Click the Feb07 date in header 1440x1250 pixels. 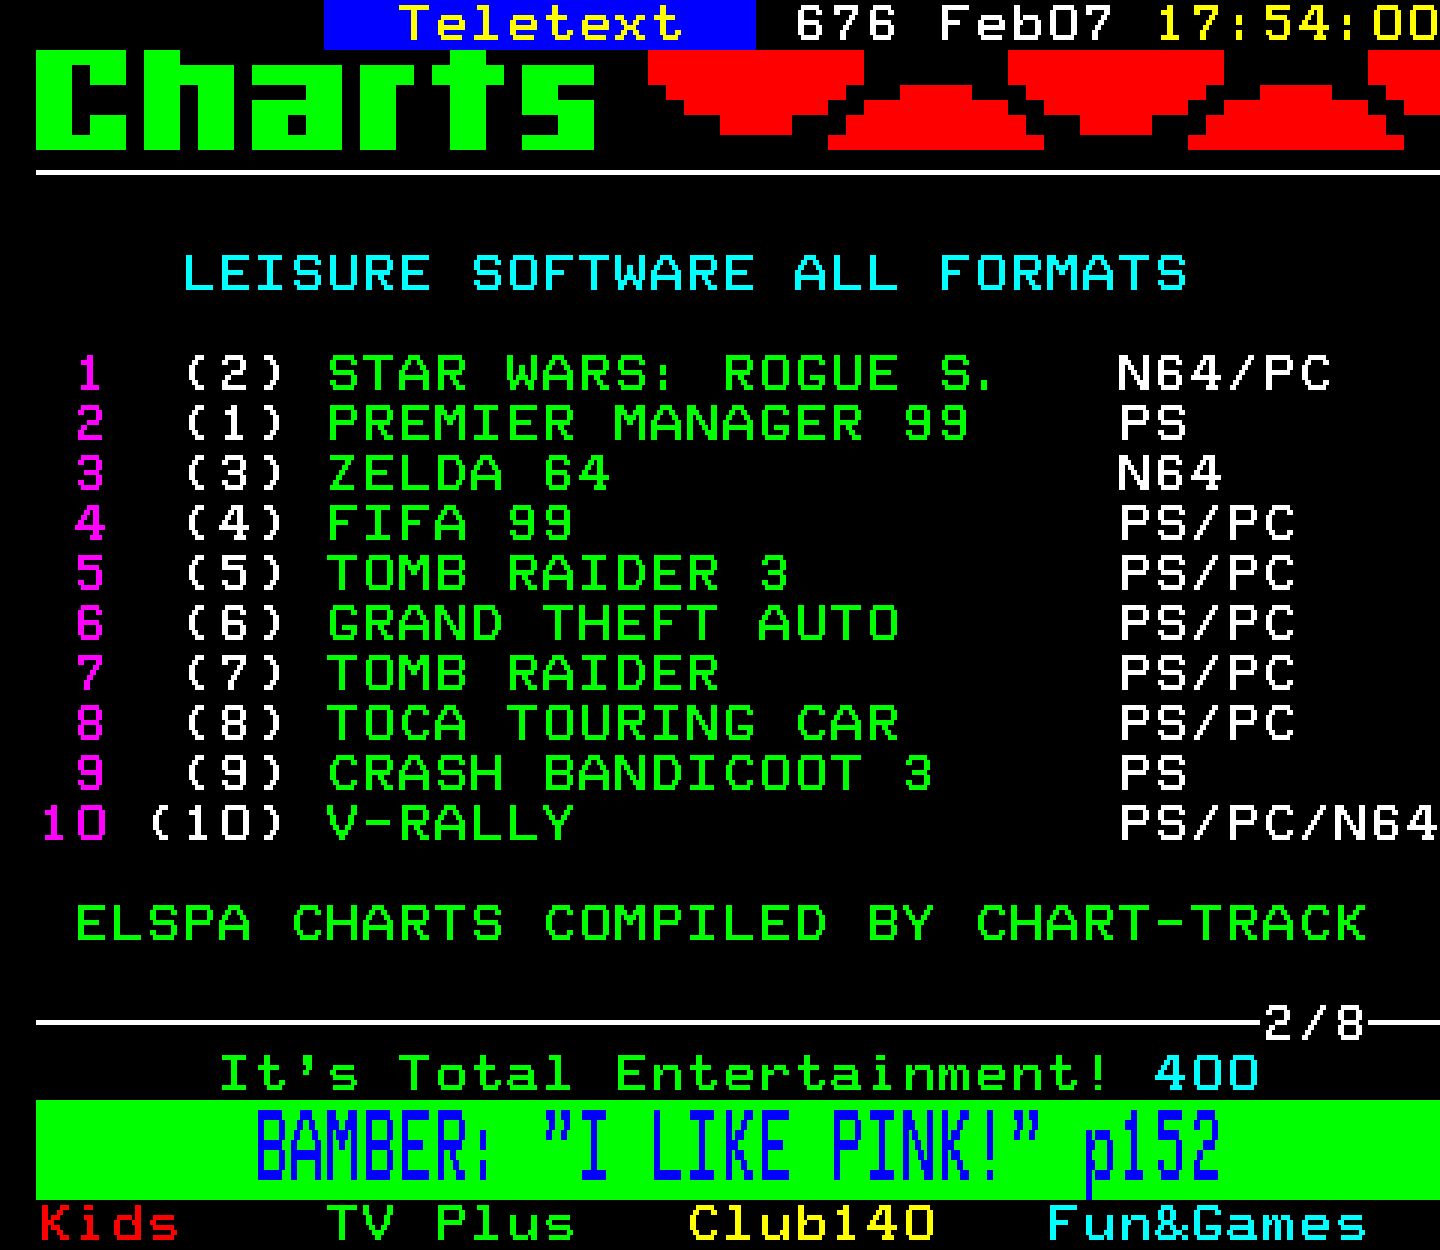1026,24
